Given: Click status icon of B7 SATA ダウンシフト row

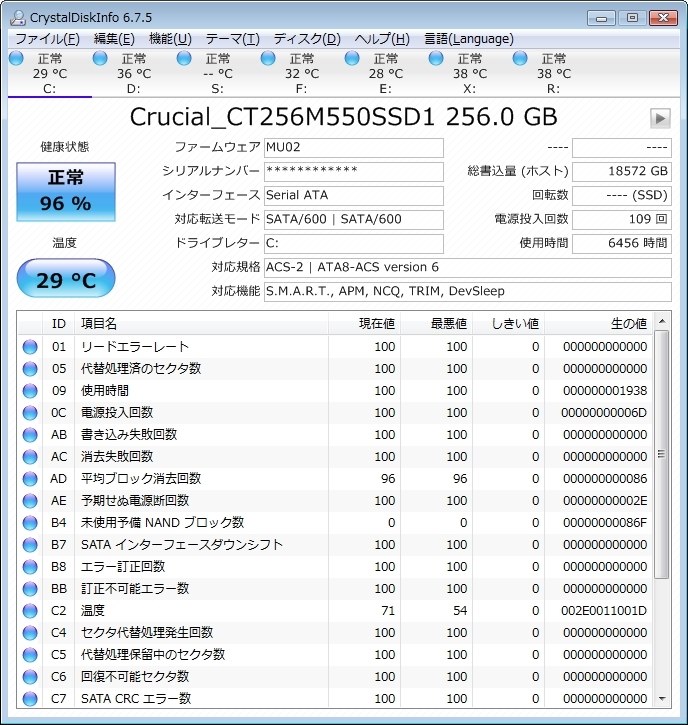Looking at the screenshot, I should (30, 545).
